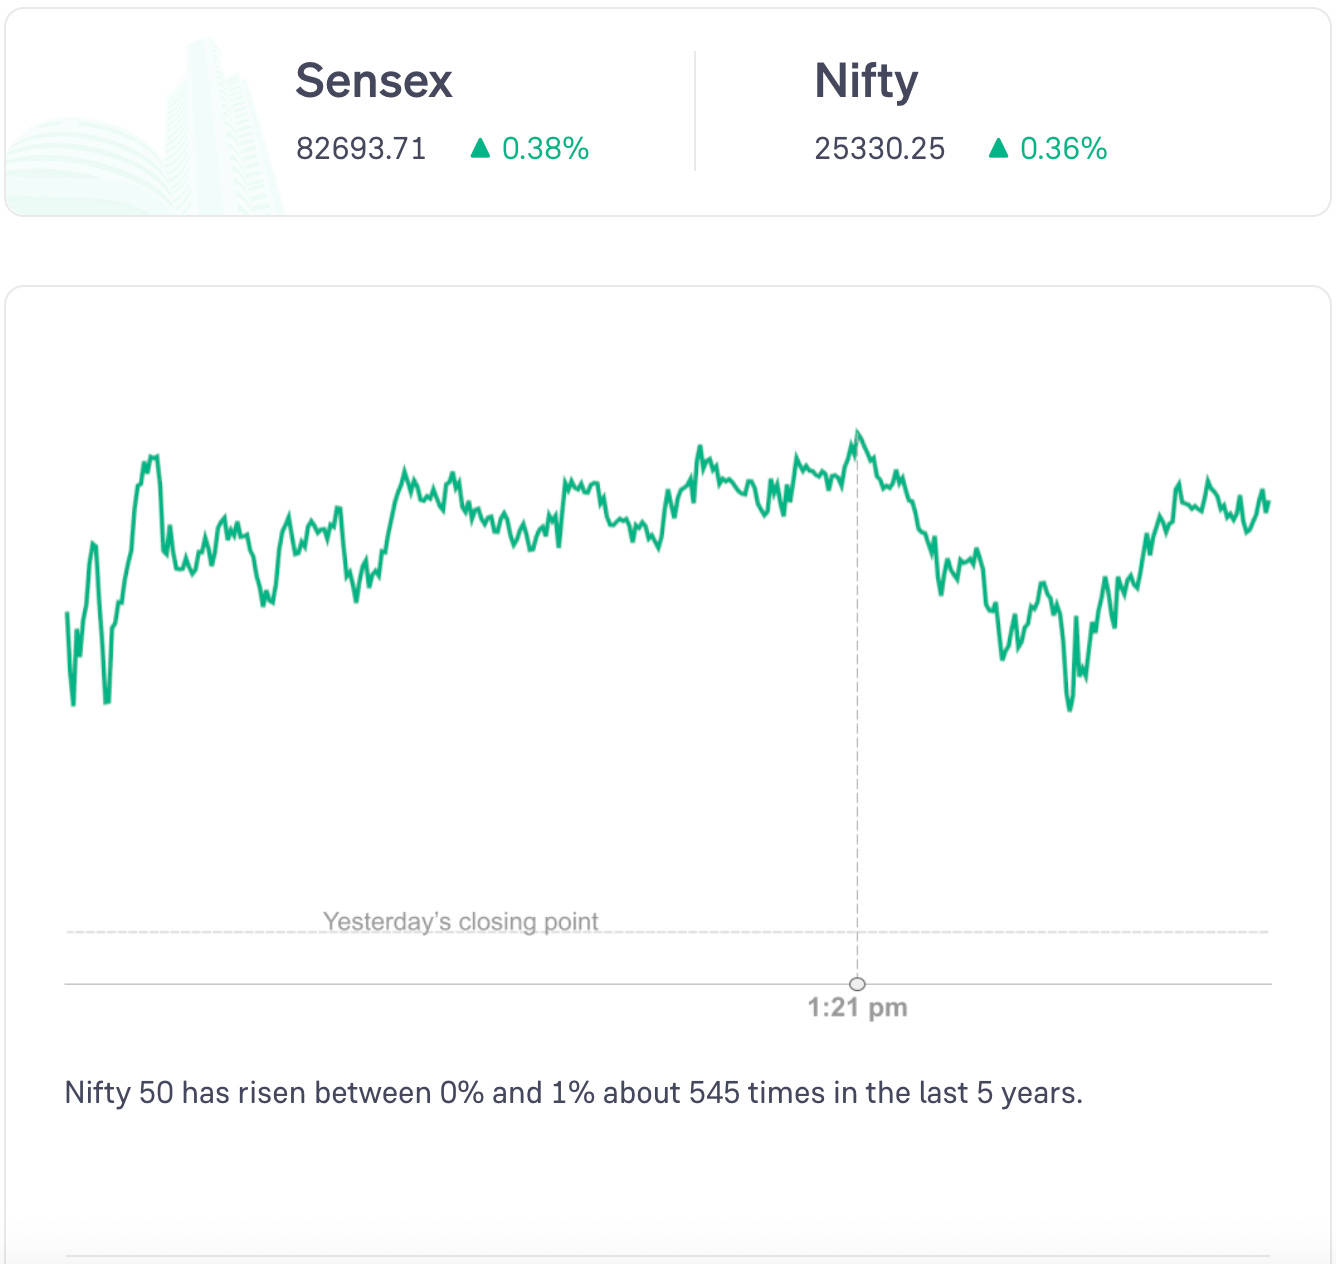Screen dimensions: 1336x1264
Task: Click the leftmost start of the green chart line
Action: coord(67,614)
